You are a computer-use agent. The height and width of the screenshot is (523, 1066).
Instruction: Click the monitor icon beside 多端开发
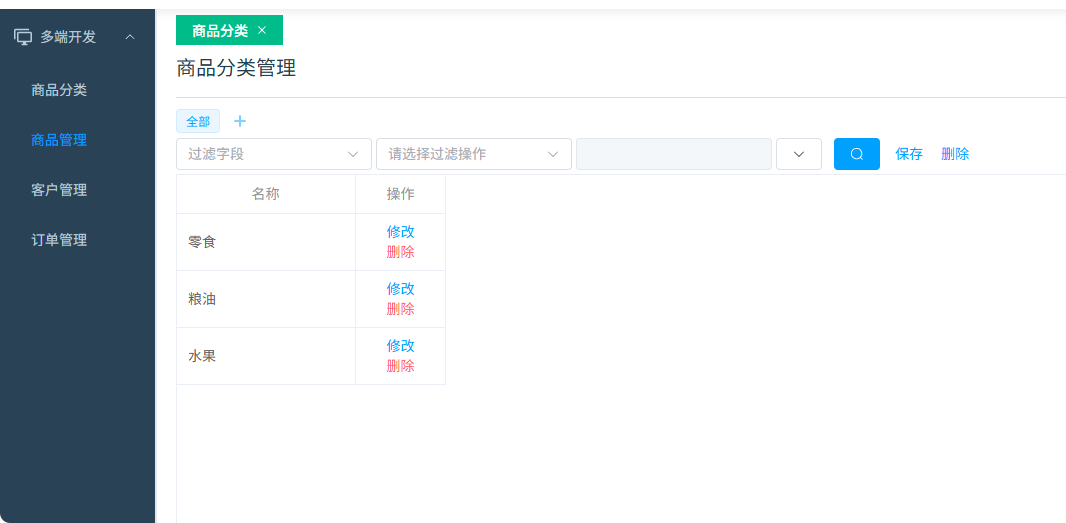coord(22,37)
